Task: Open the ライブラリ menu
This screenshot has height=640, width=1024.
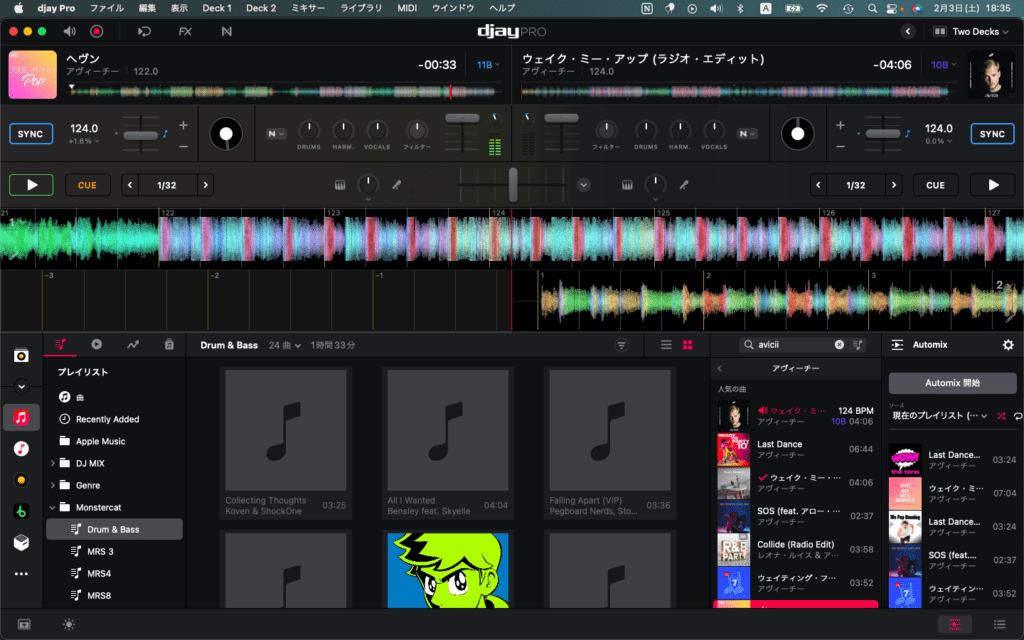Action: tap(360, 8)
